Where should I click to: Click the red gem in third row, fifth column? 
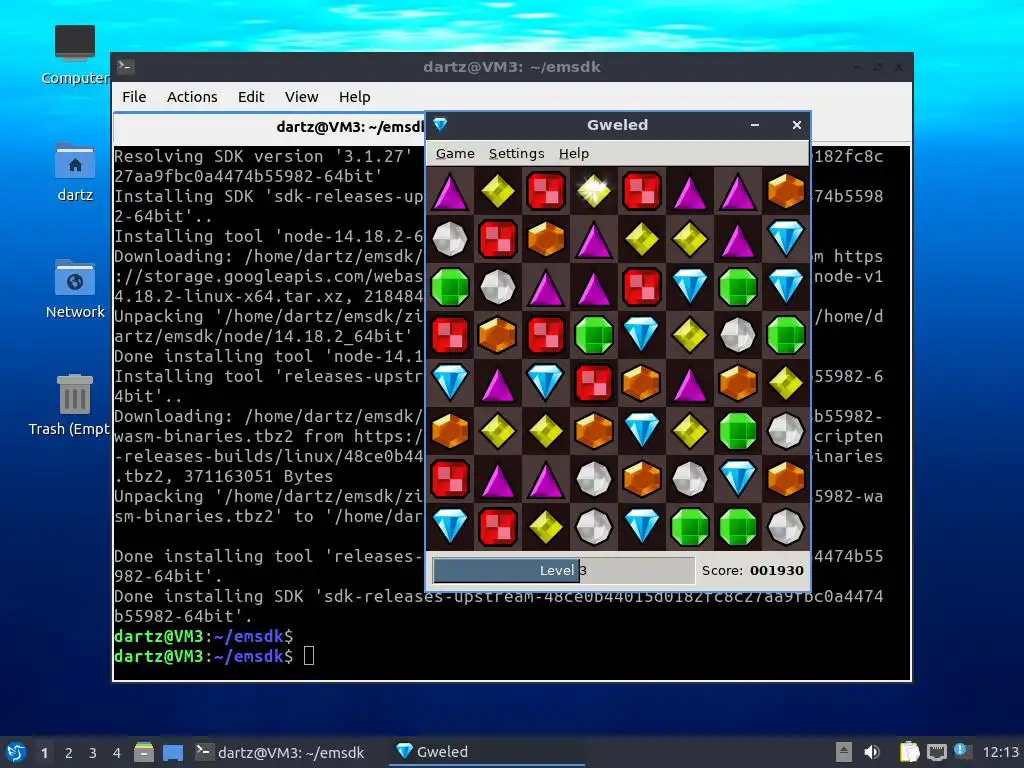point(642,287)
